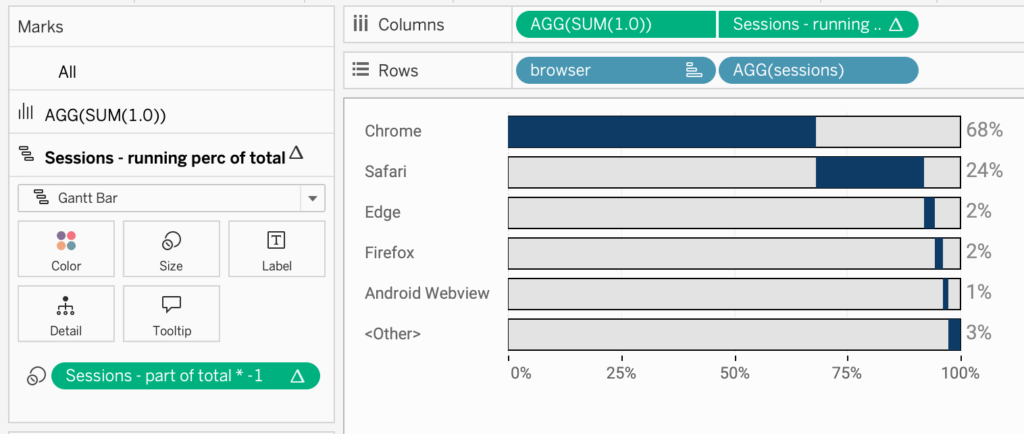Open the Size mark card
The image size is (1024, 434).
point(171,249)
